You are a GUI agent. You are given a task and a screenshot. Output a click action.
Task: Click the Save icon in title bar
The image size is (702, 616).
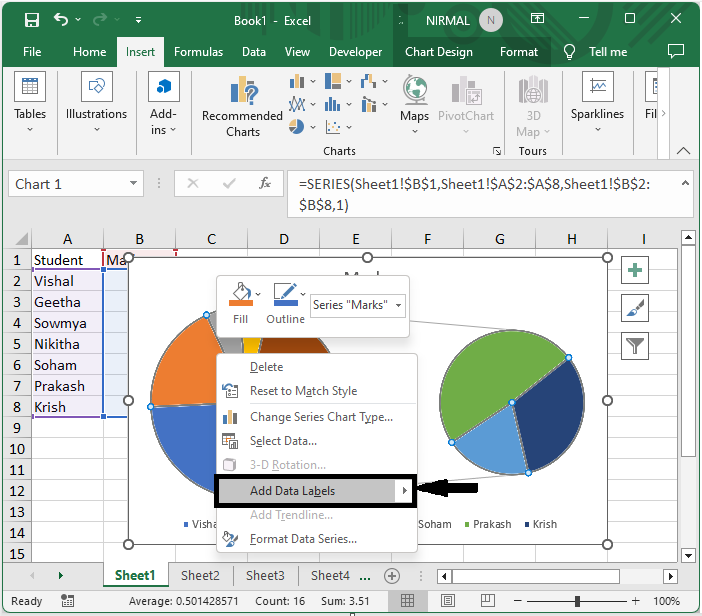tap(31, 20)
